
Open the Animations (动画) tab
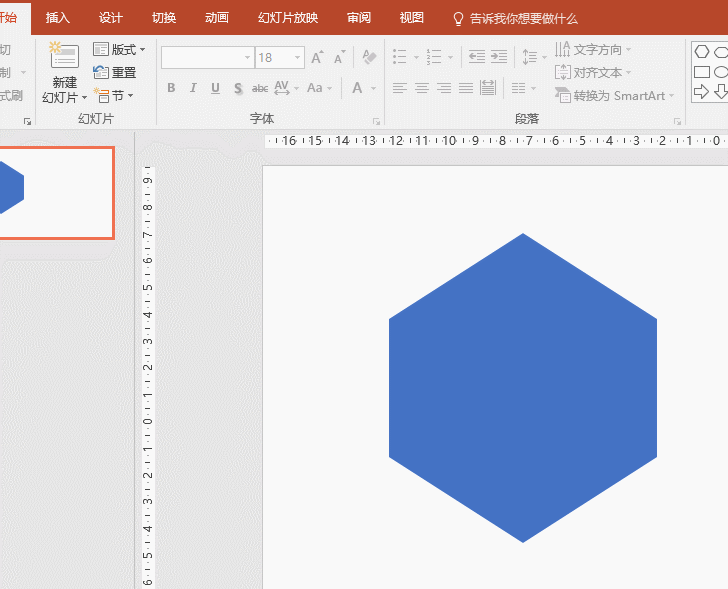[x=216, y=18]
